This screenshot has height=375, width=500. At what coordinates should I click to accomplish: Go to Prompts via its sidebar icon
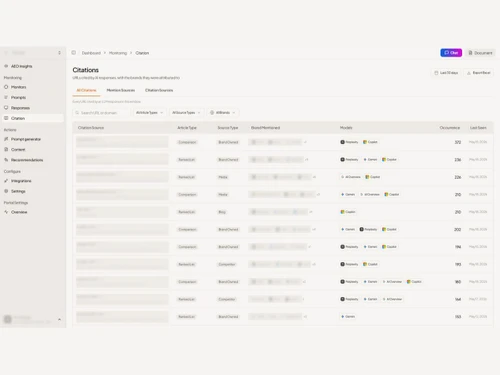(x=6, y=97)
